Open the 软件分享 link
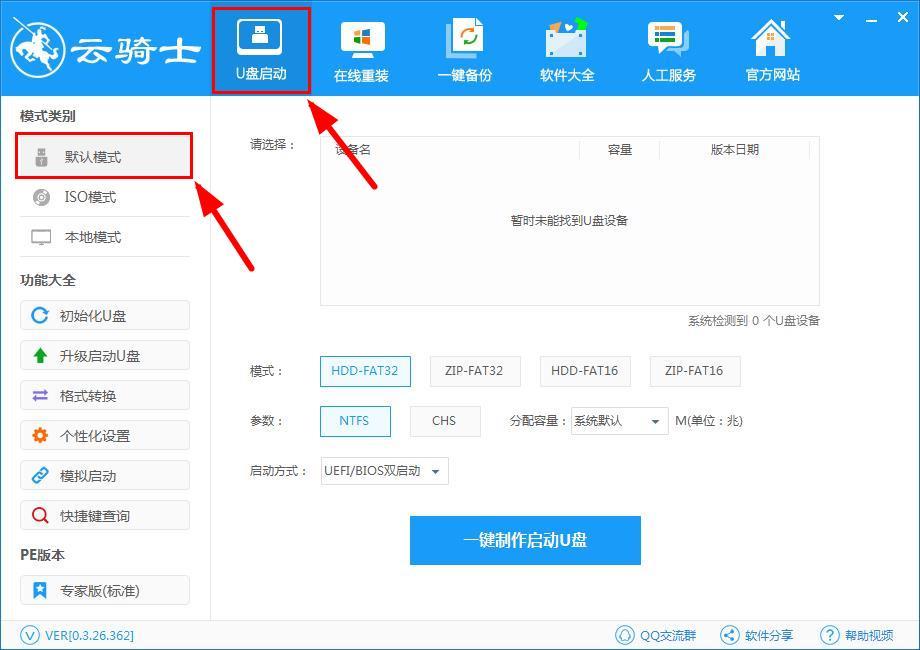The height and width of the screenshot is (650, 920). click(756, 635)
